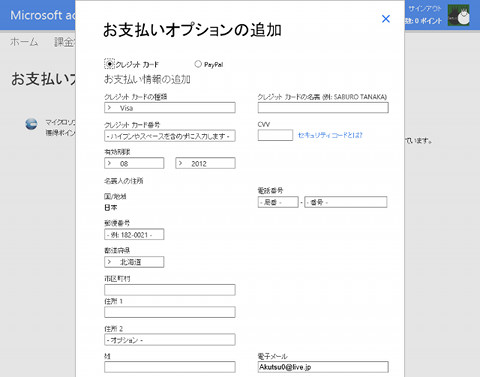Click the 姓 last name field
This screenshot has height=377, width=480.
[x=170, y=367]
